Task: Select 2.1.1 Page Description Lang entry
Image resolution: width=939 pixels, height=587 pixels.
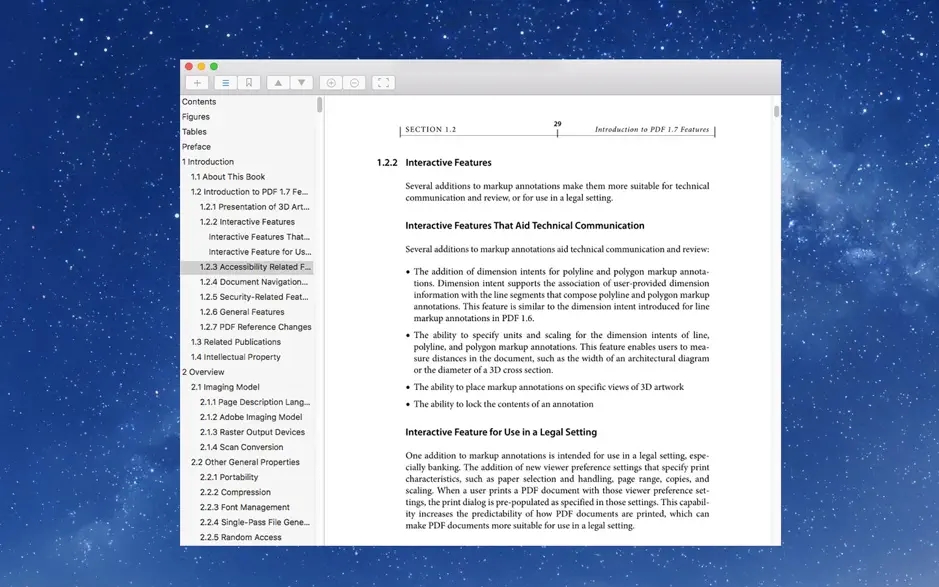Action: click(x=255, y=402)
